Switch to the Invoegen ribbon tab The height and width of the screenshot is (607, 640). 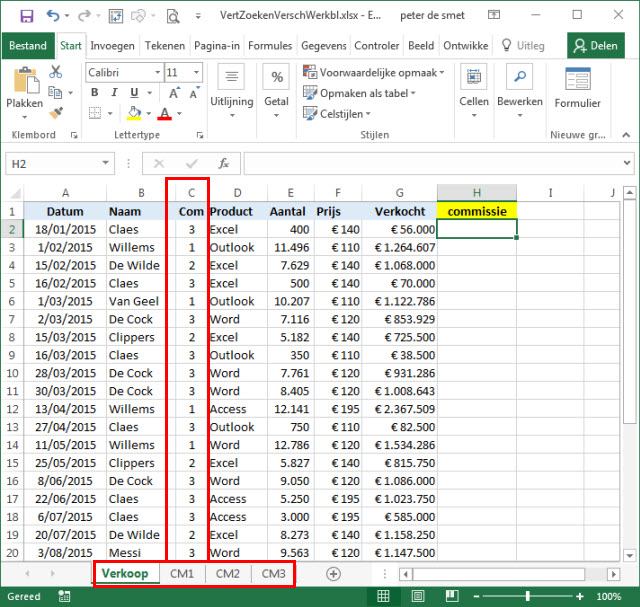pyautogui.click(x=112, y=45)
